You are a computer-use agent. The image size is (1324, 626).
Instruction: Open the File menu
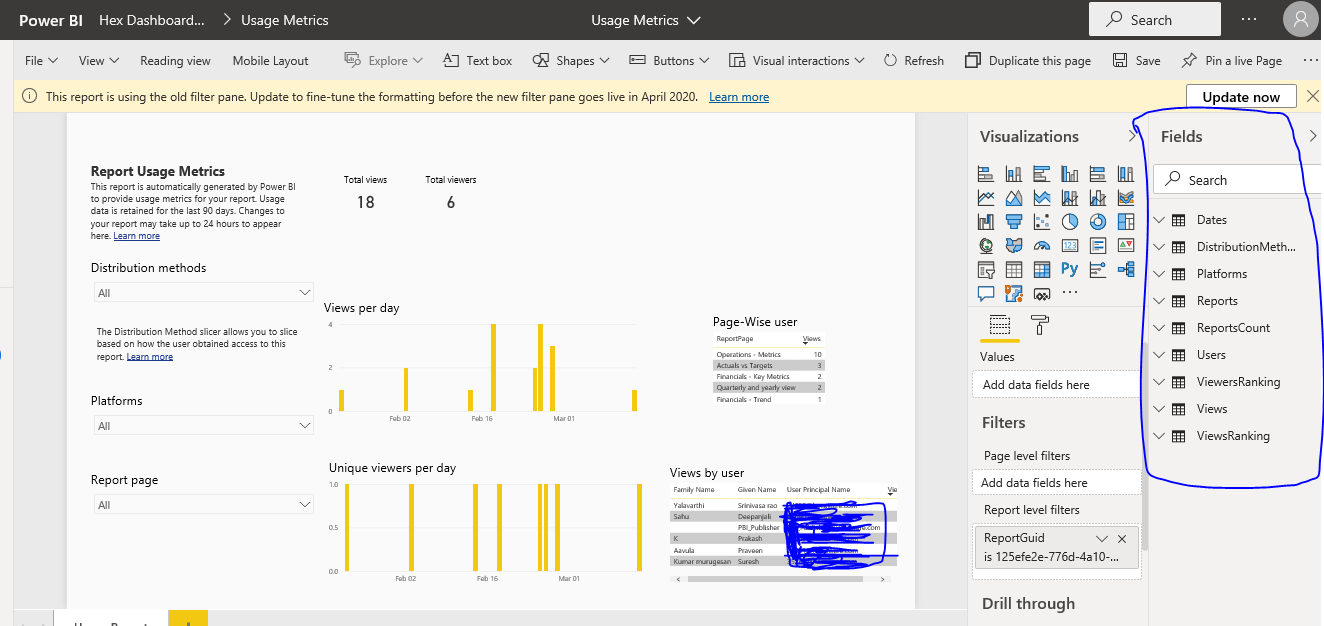41,61
